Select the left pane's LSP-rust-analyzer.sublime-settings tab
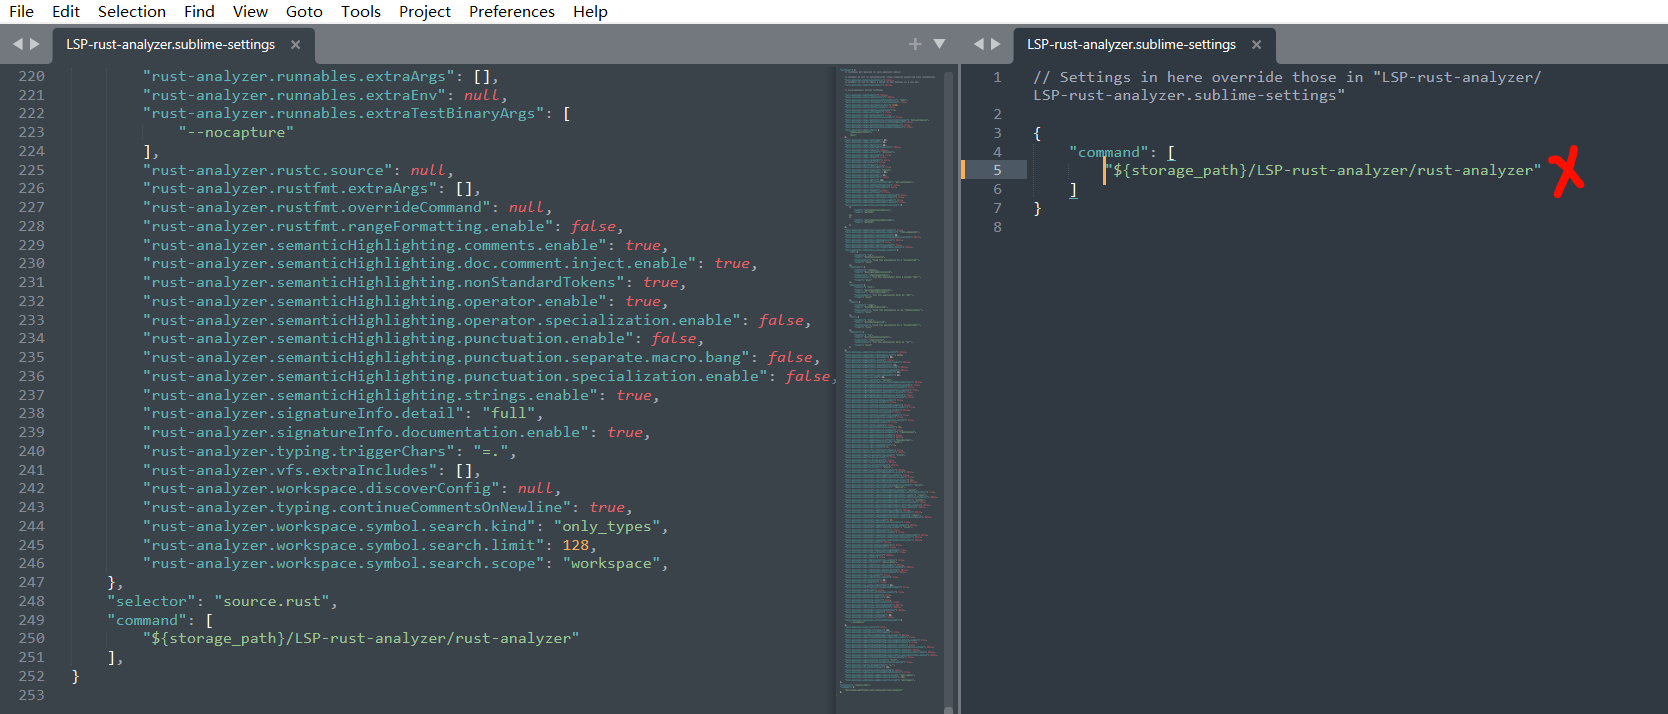The image size is (1668, 714). [x=170, y=45]
